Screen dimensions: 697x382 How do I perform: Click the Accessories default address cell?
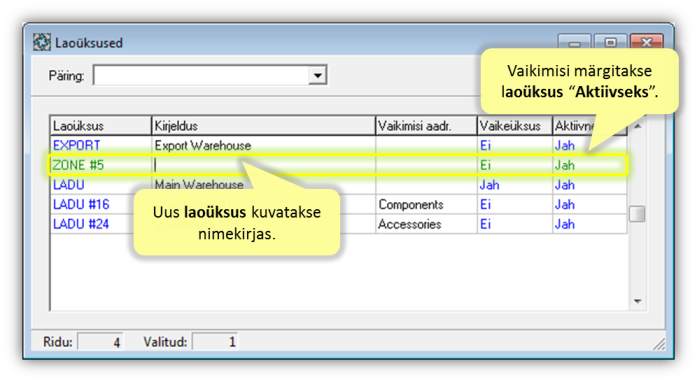(x=426, y=224)
